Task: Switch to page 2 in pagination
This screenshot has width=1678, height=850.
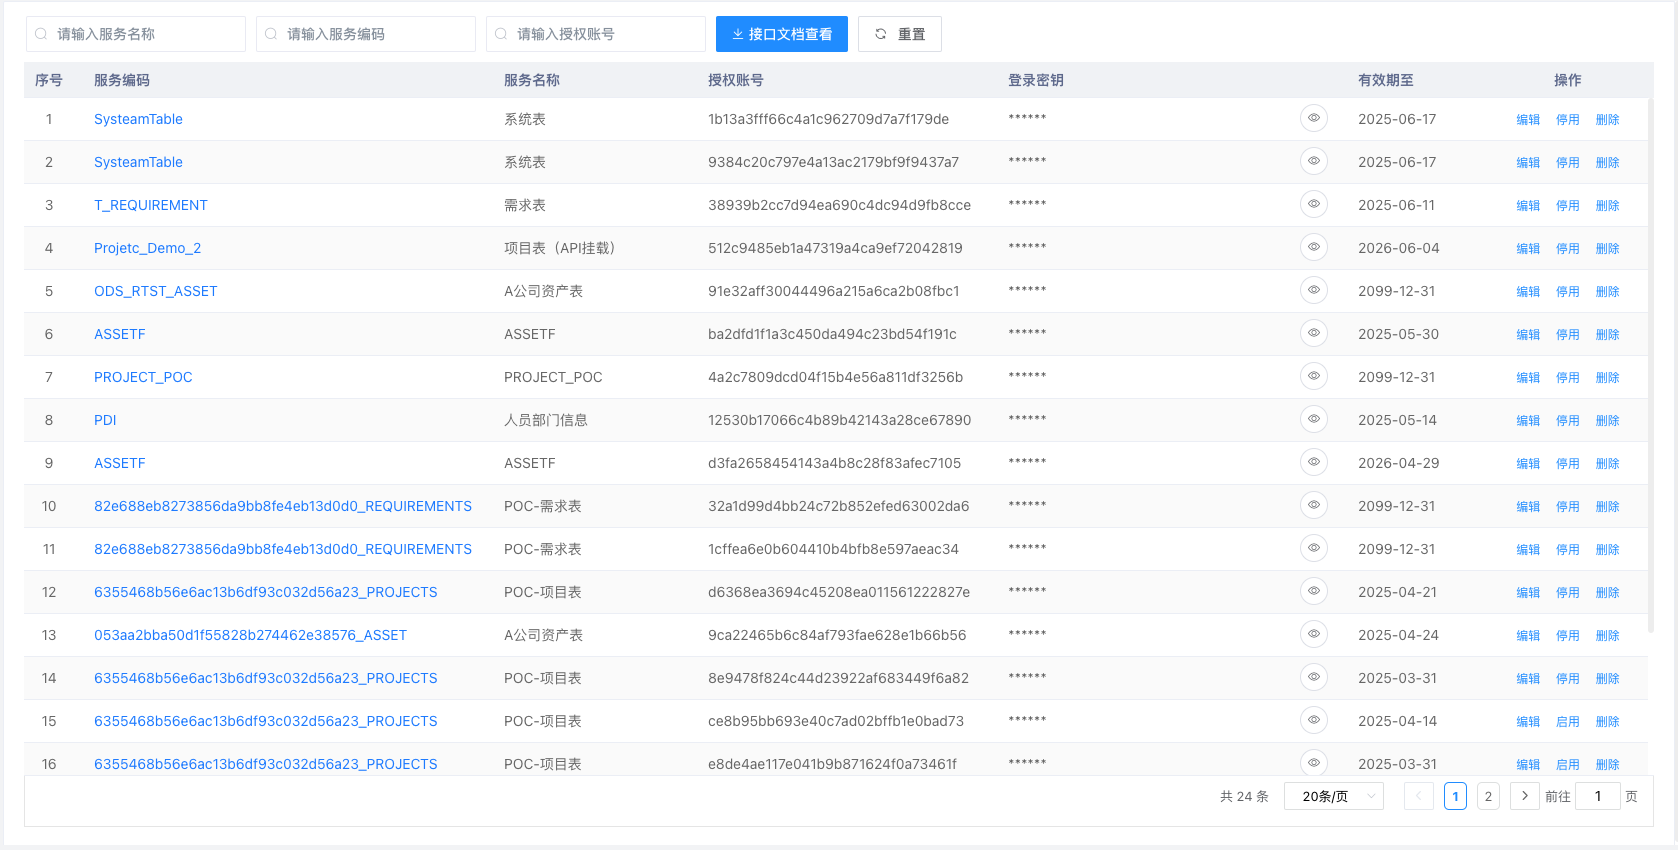Action: [1488, 796]
